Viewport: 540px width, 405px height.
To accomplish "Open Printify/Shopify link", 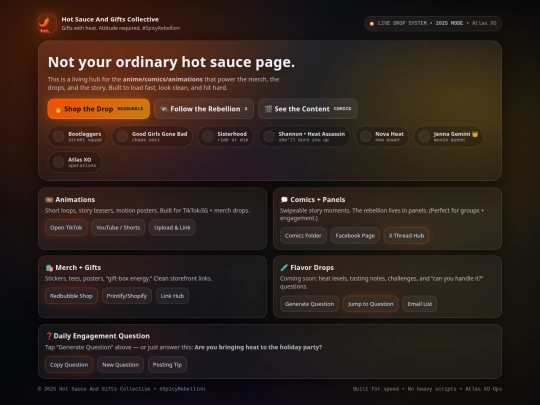I will (x=127, y=296).
